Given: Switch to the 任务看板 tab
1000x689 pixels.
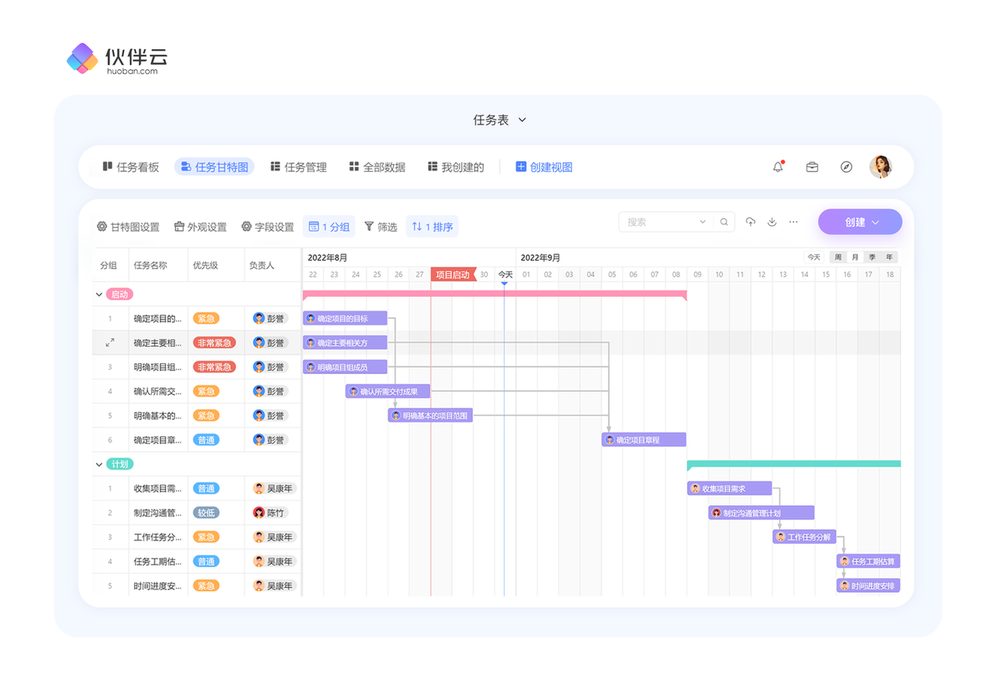Looking at the screenshot, I should pyautogui.click(x=131, y=167).
